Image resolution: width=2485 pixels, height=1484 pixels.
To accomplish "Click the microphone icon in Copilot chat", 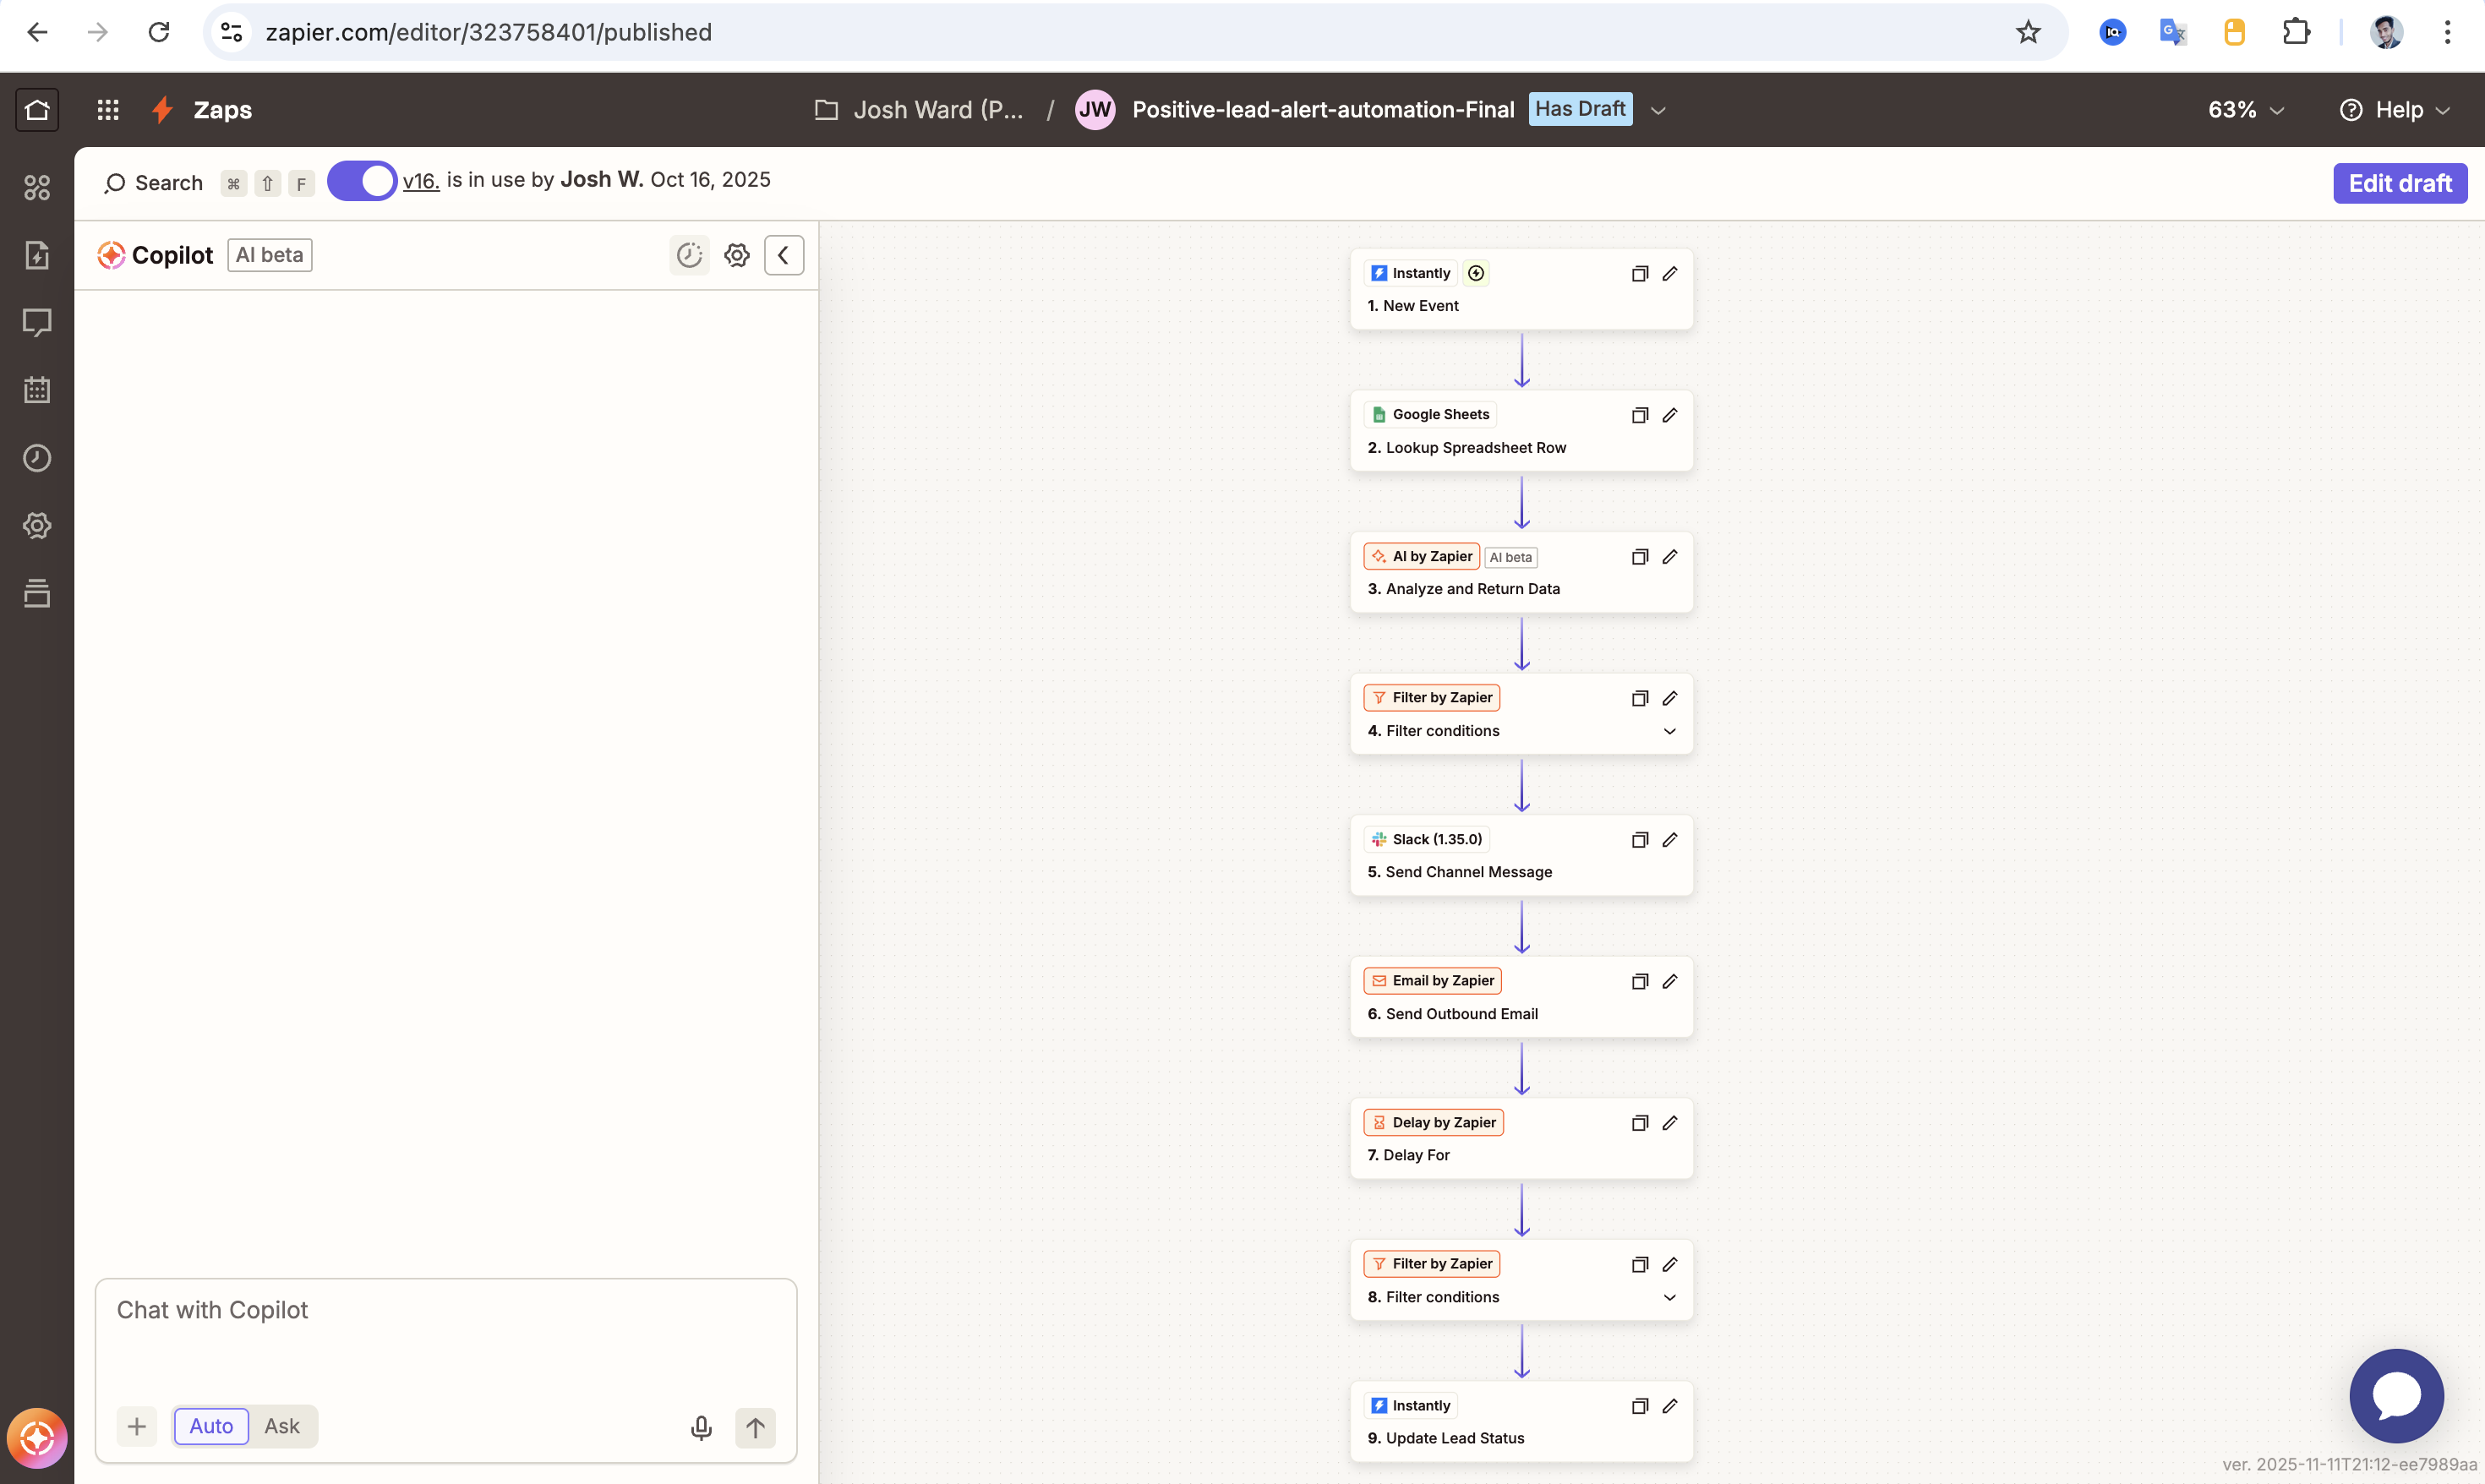I will pyautogui.click(x=701, y=1427).
